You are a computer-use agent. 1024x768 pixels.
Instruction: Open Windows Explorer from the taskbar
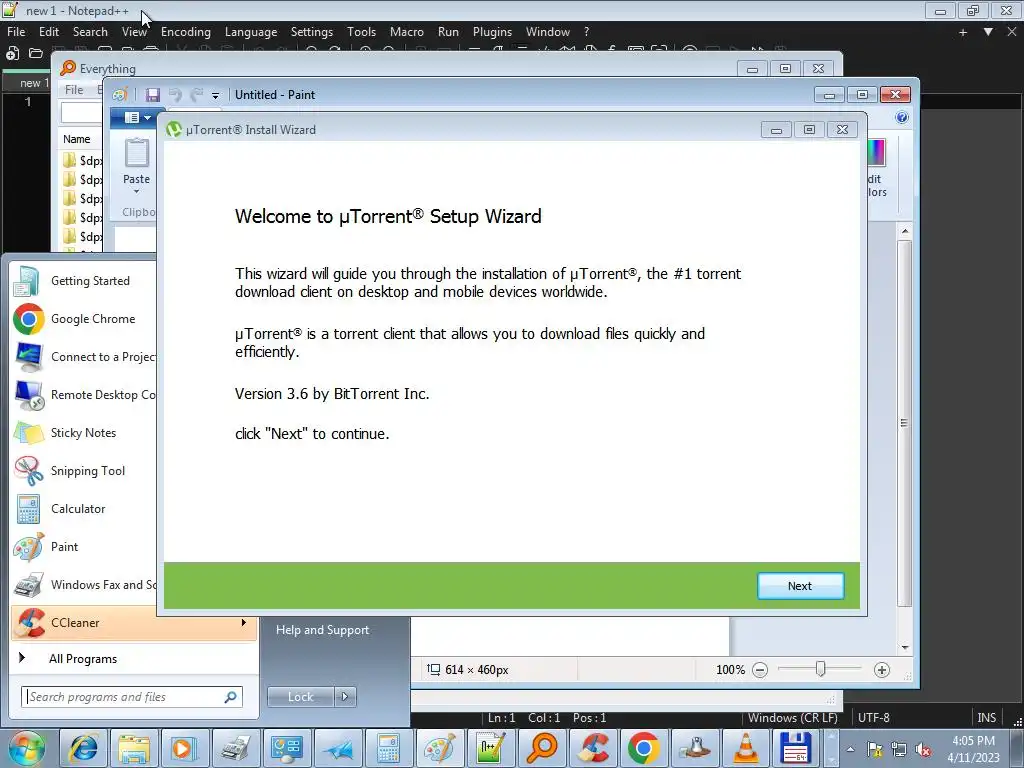pyautogui.click(x=134, y=748)
